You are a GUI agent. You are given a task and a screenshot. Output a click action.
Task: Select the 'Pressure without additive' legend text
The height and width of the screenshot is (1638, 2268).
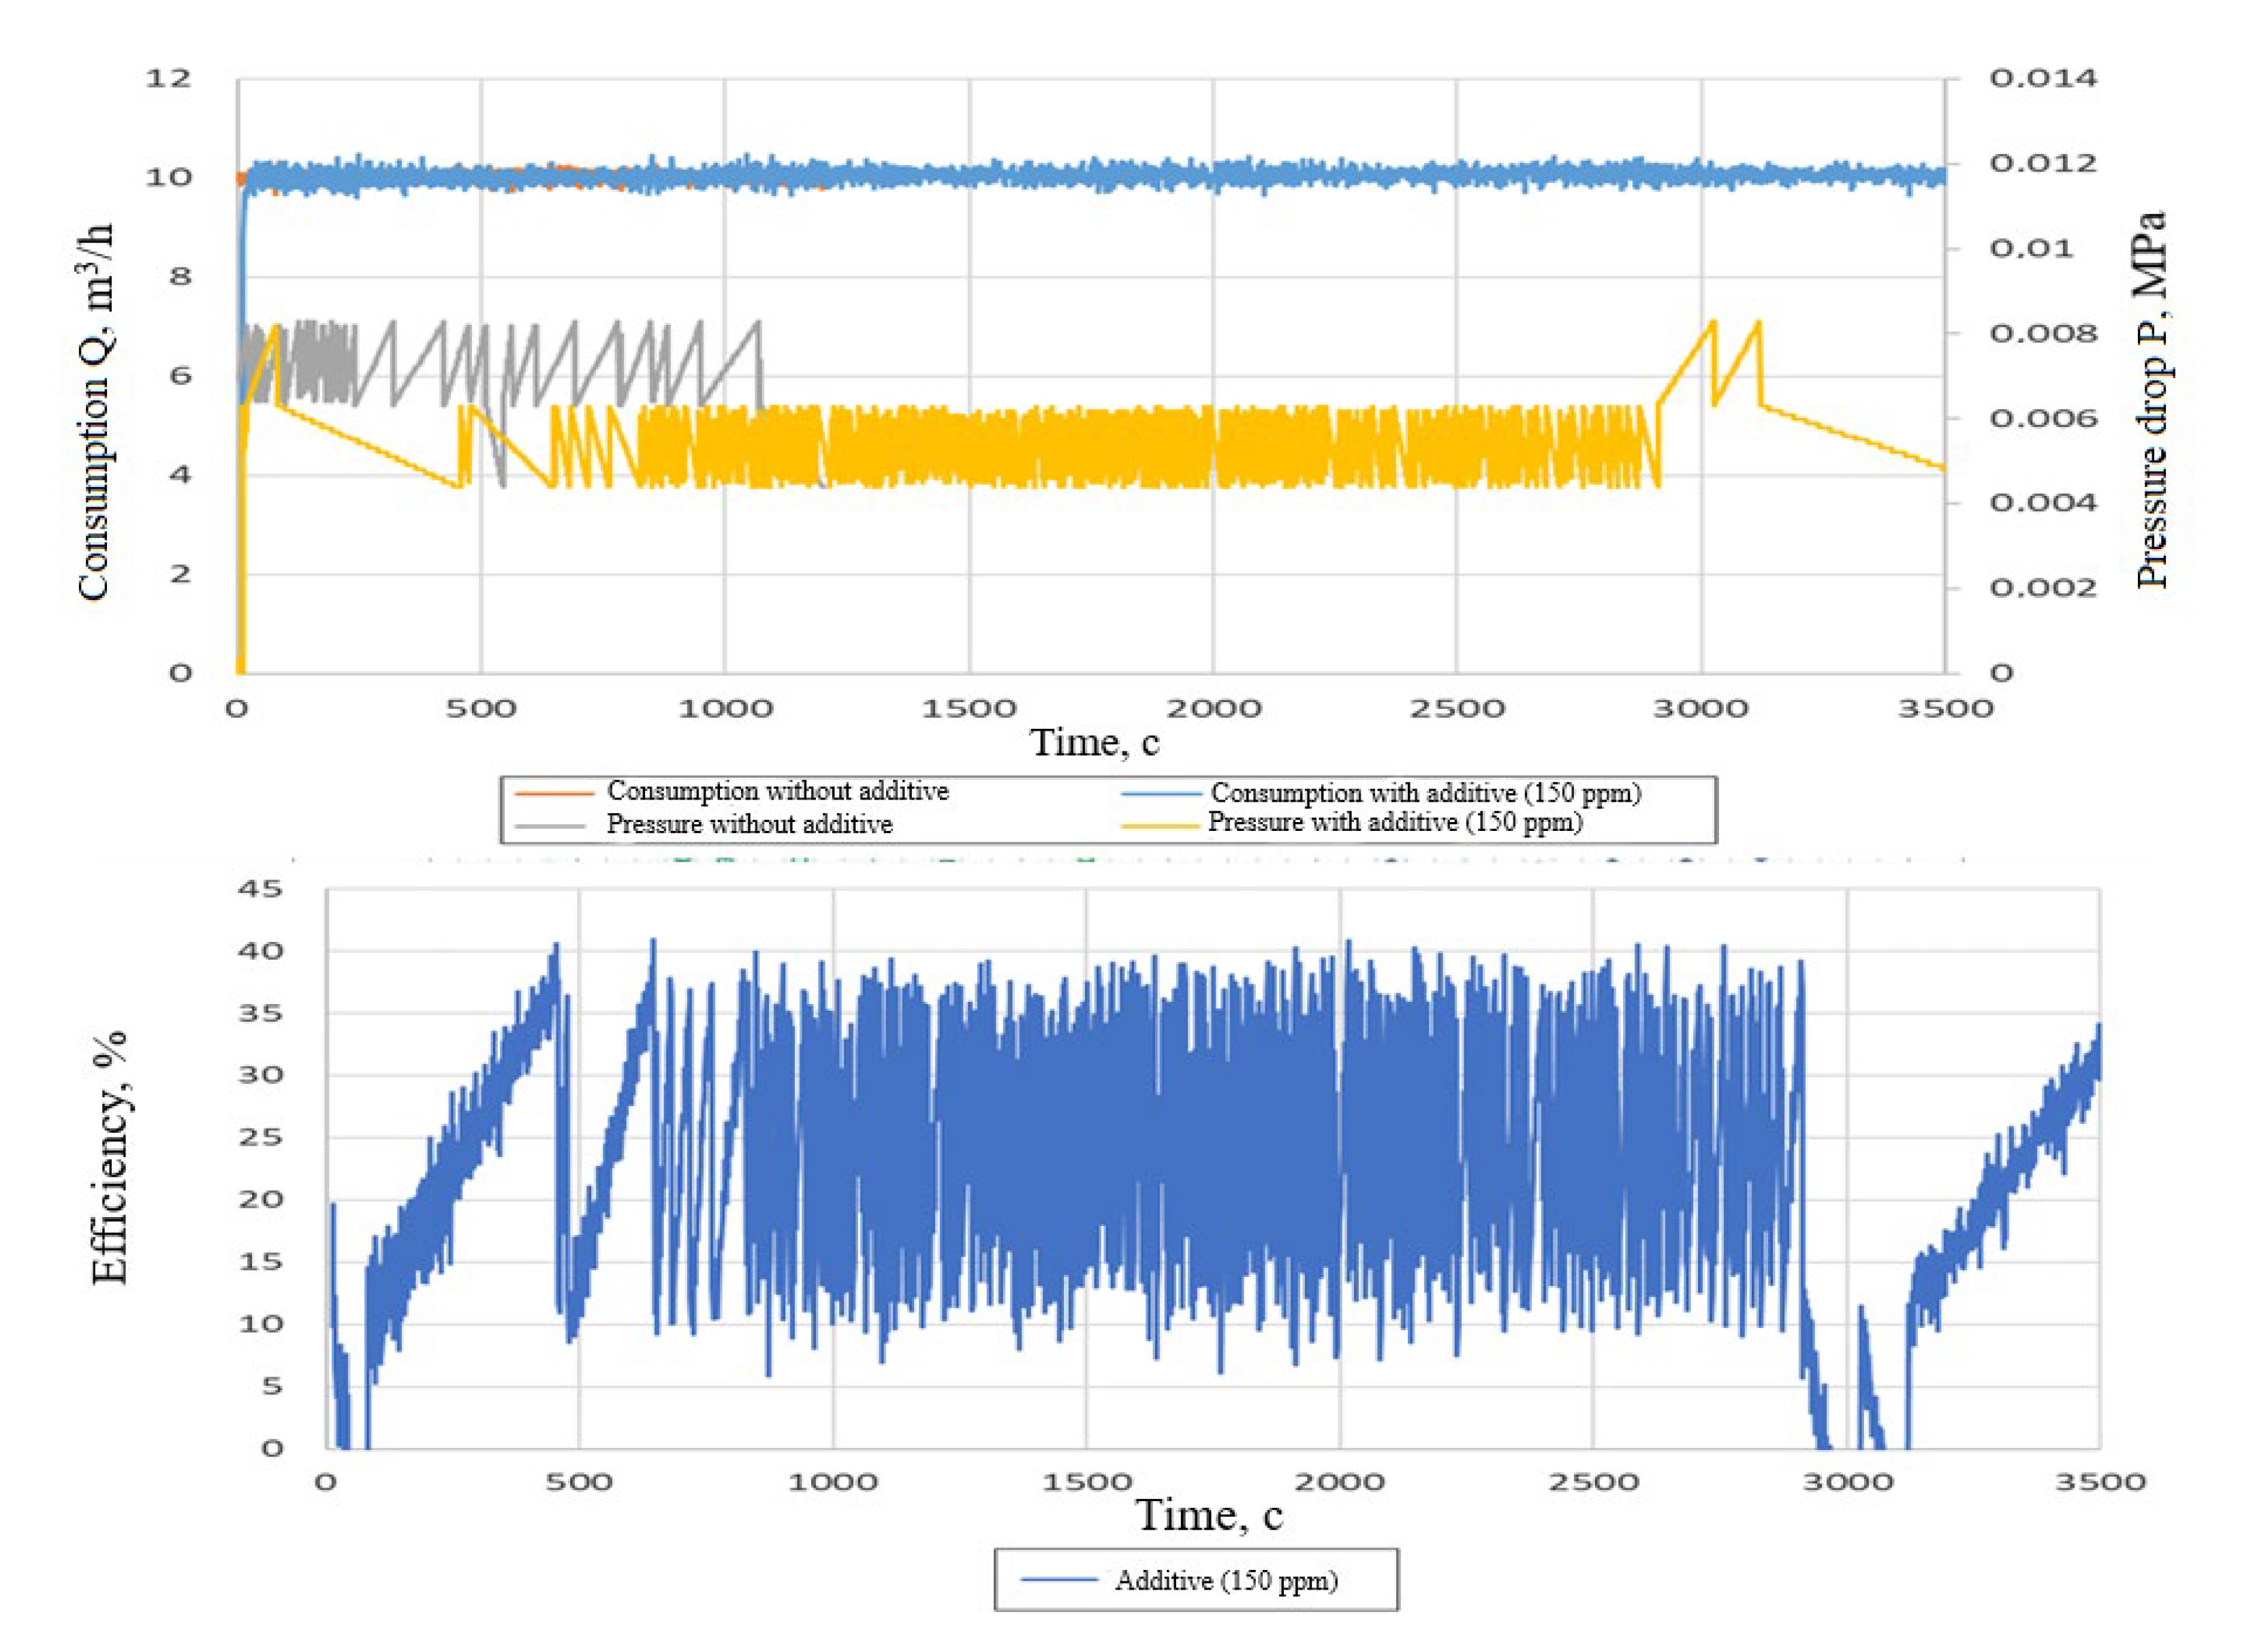pyautogui.click(x=749, y=824)
